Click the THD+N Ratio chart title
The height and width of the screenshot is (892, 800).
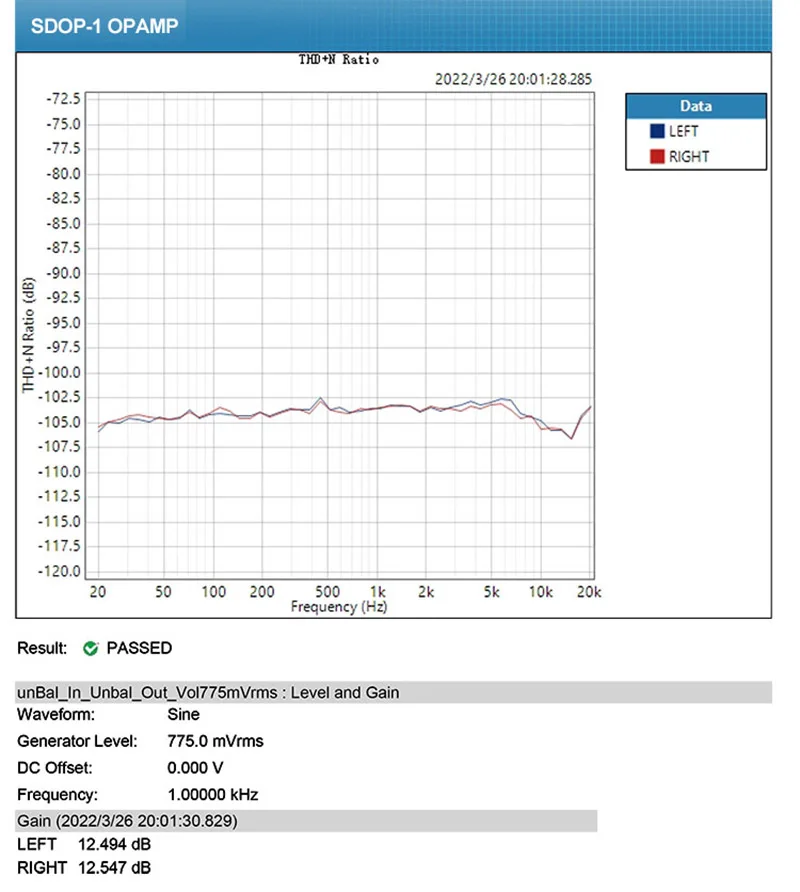339,60
